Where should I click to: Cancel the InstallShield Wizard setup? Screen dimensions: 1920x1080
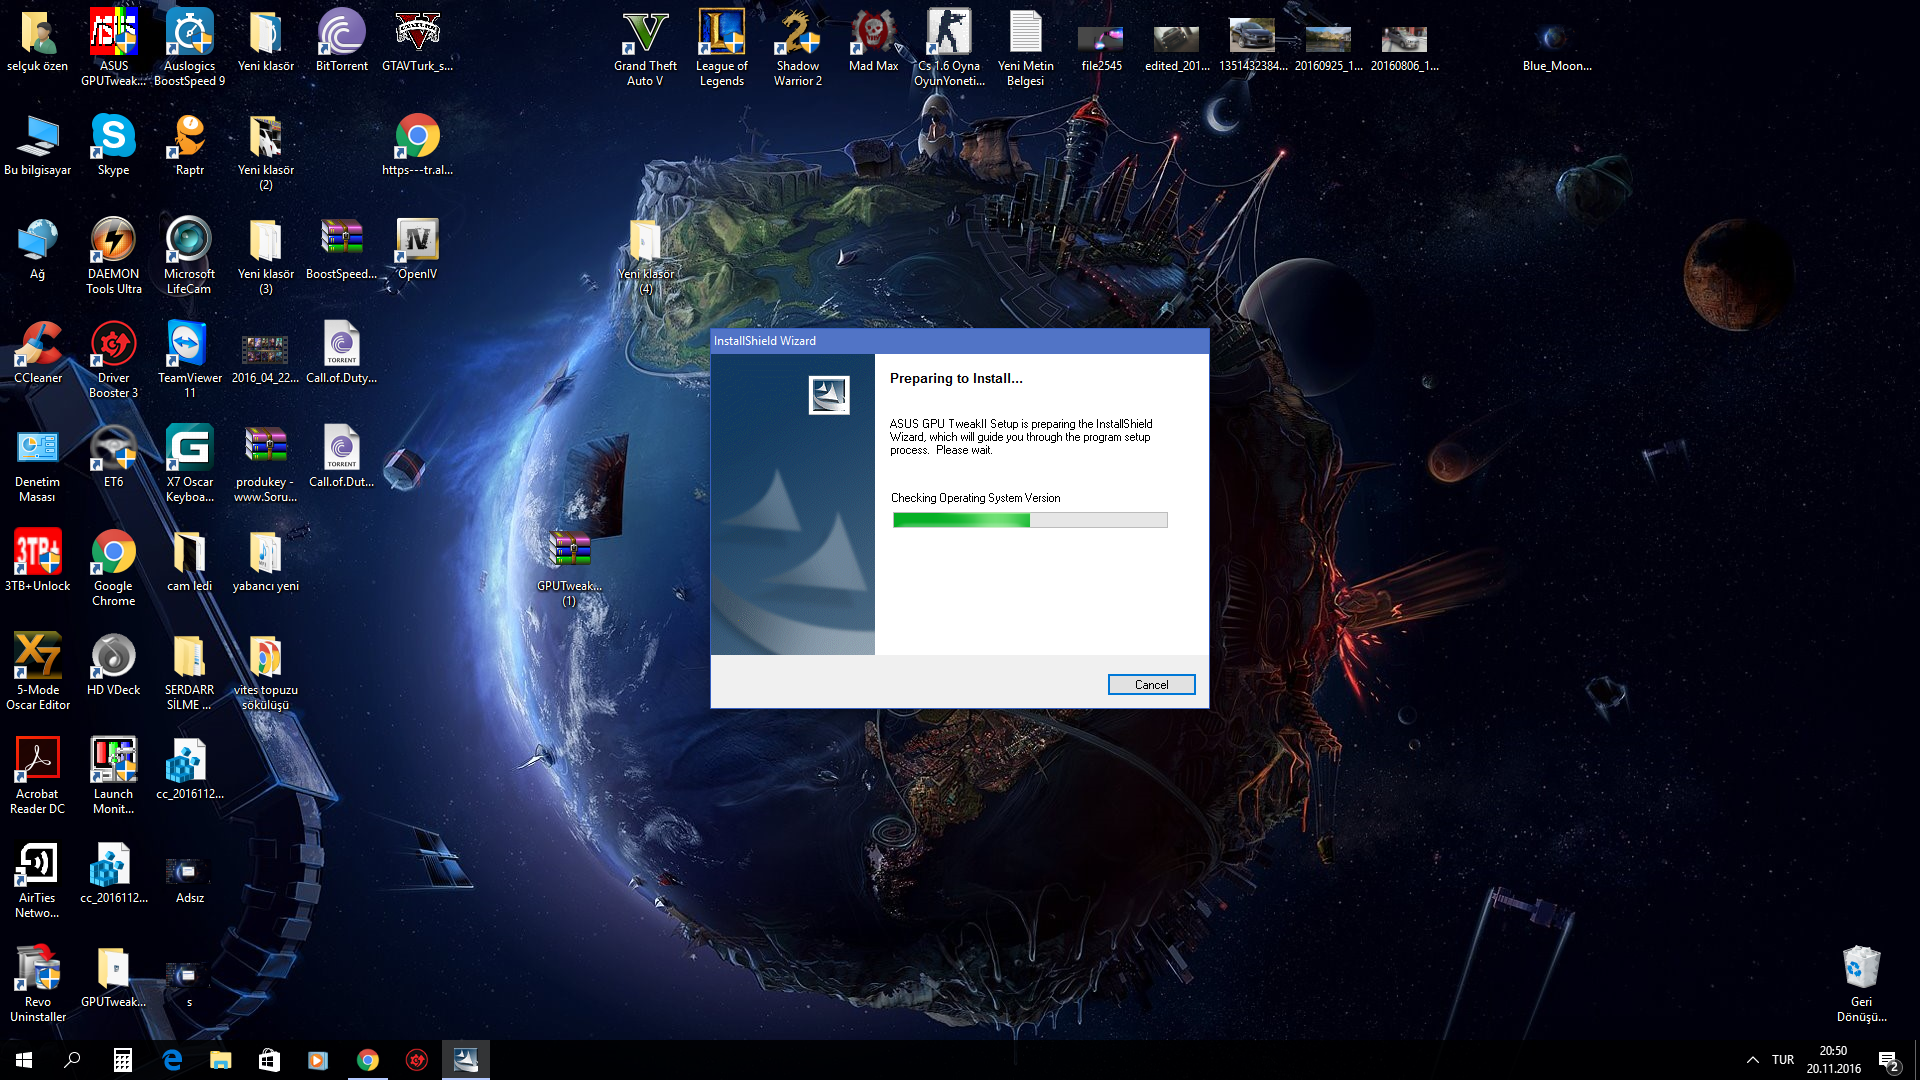point(1151,685)
